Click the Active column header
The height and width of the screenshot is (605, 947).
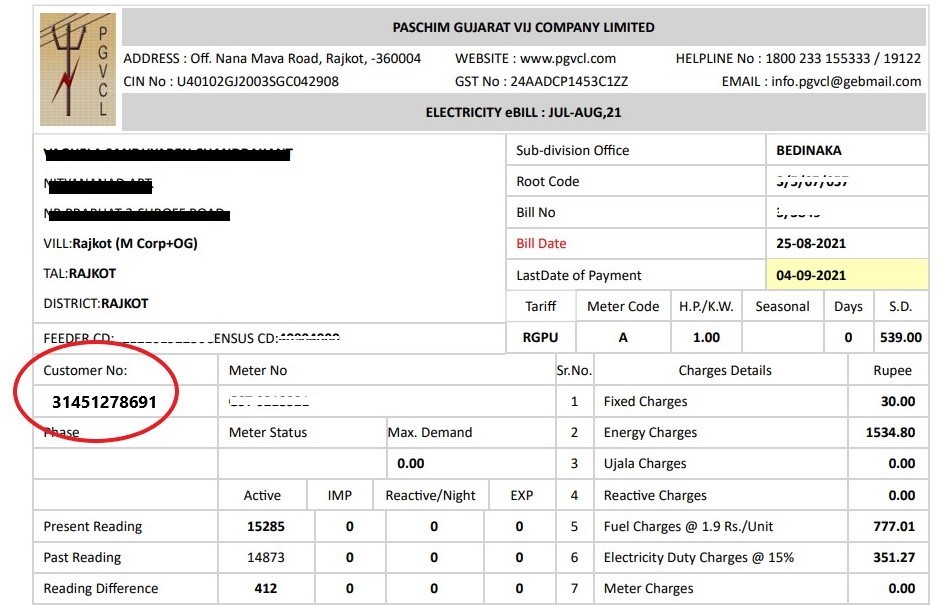click(262, 495)
